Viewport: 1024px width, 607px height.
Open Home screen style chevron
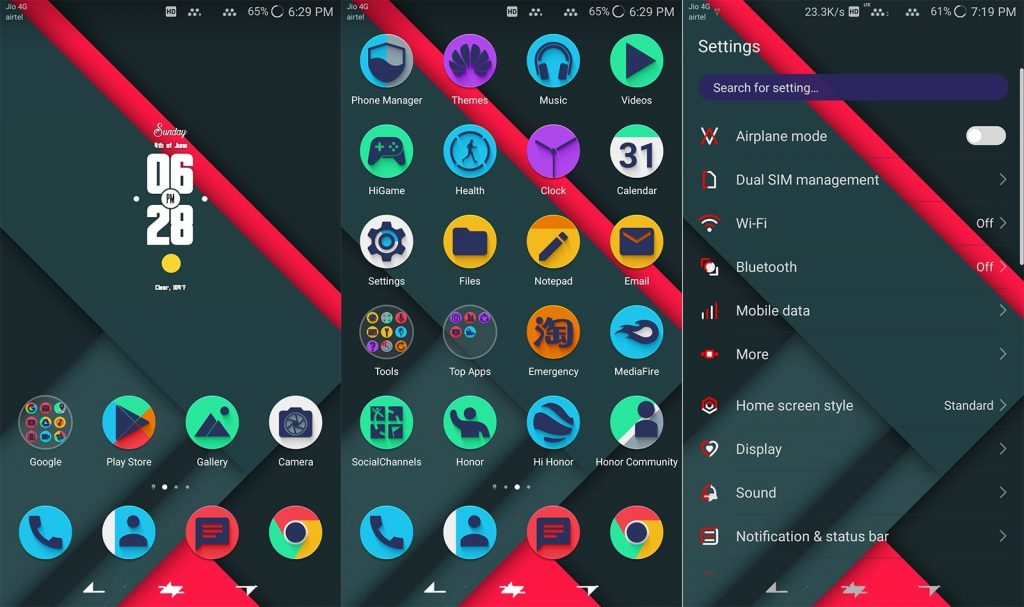pyautogui.click(x=1002, y=405)
